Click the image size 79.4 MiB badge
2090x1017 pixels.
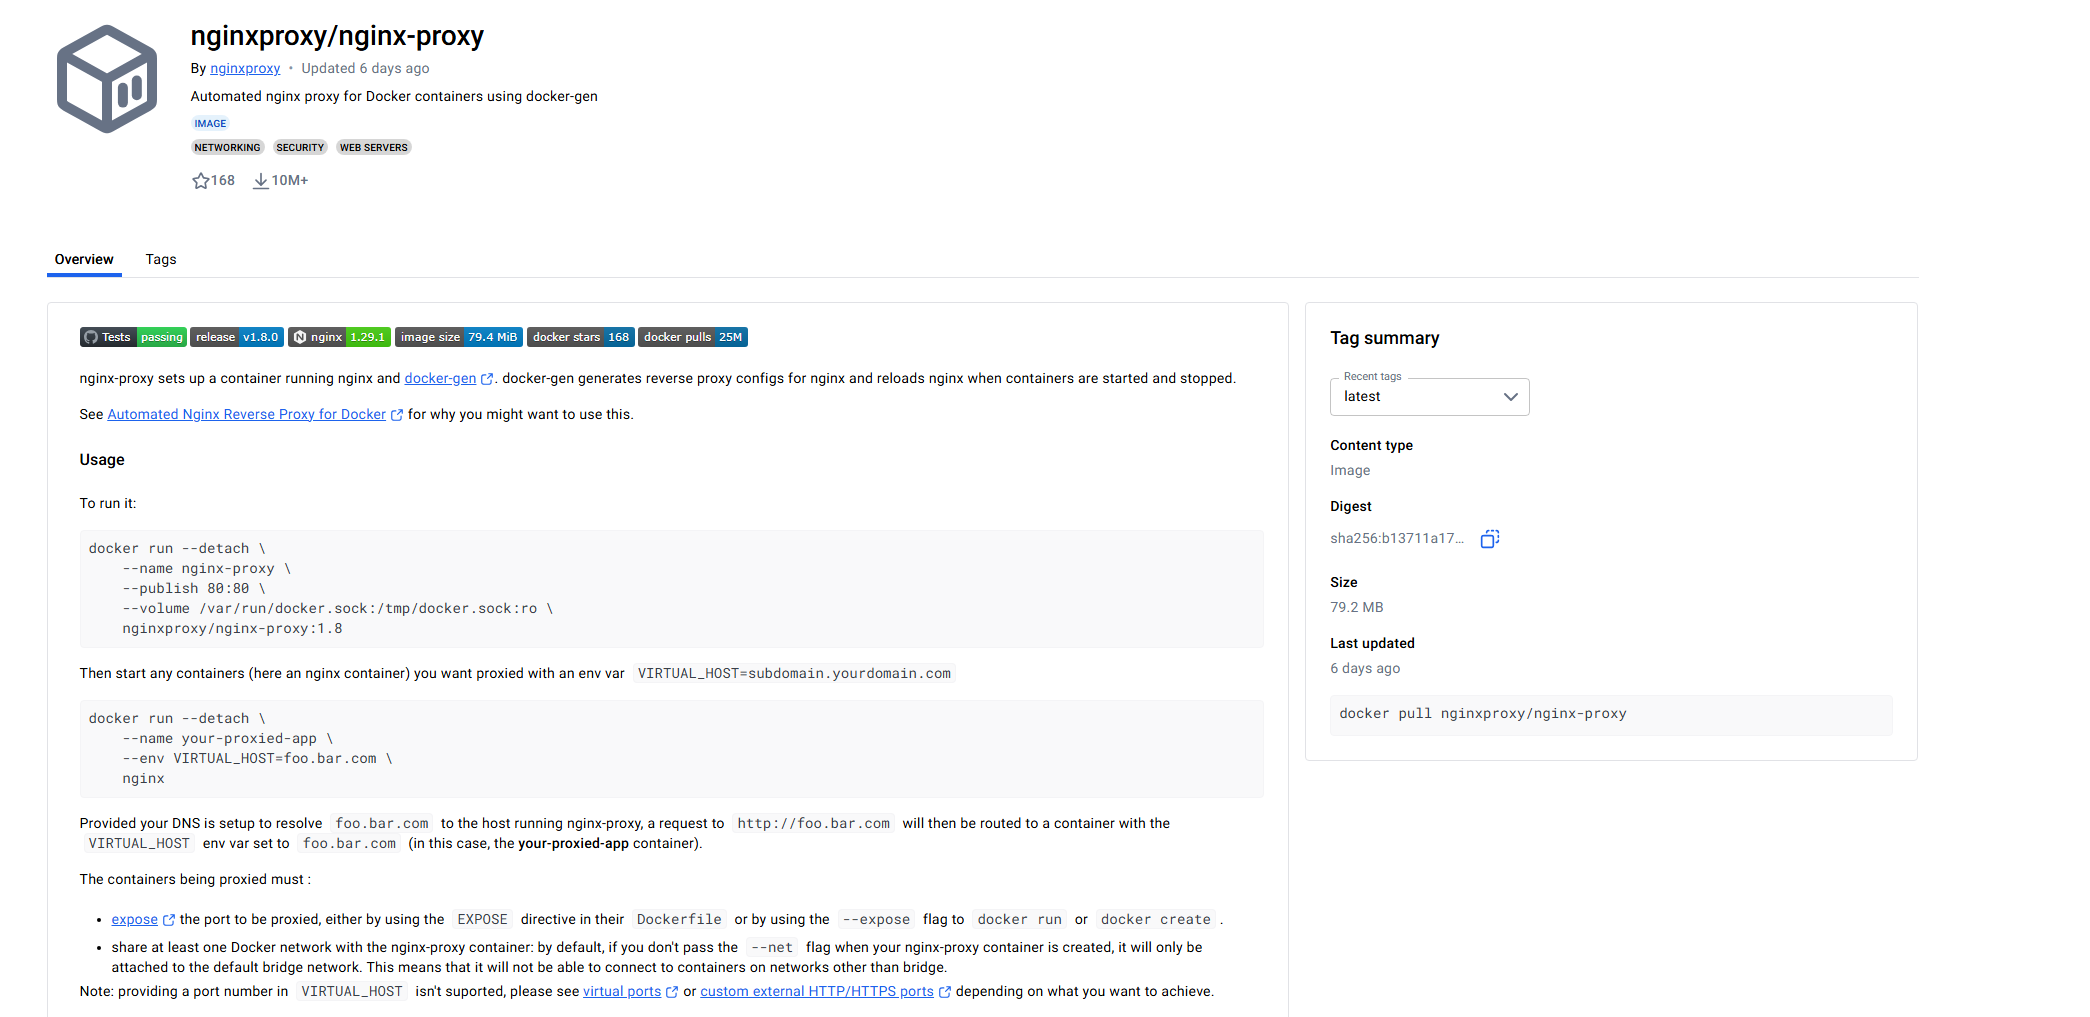[458, 337]
